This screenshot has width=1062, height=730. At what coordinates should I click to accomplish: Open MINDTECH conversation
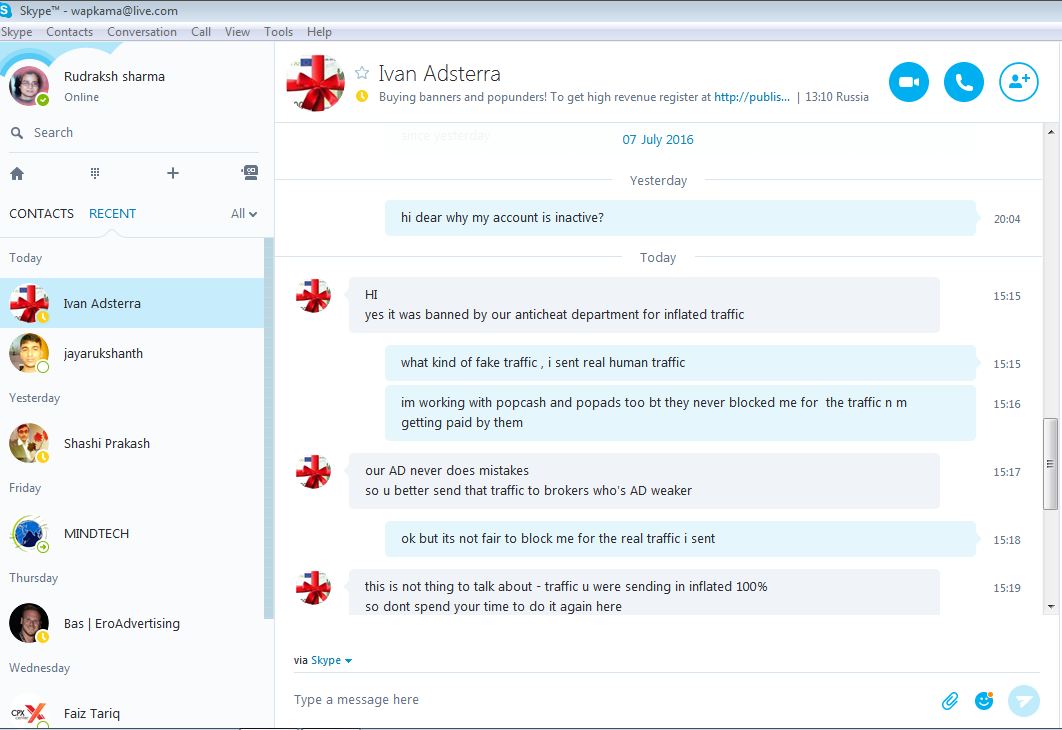pyautogui.click(x=132, y=534)
